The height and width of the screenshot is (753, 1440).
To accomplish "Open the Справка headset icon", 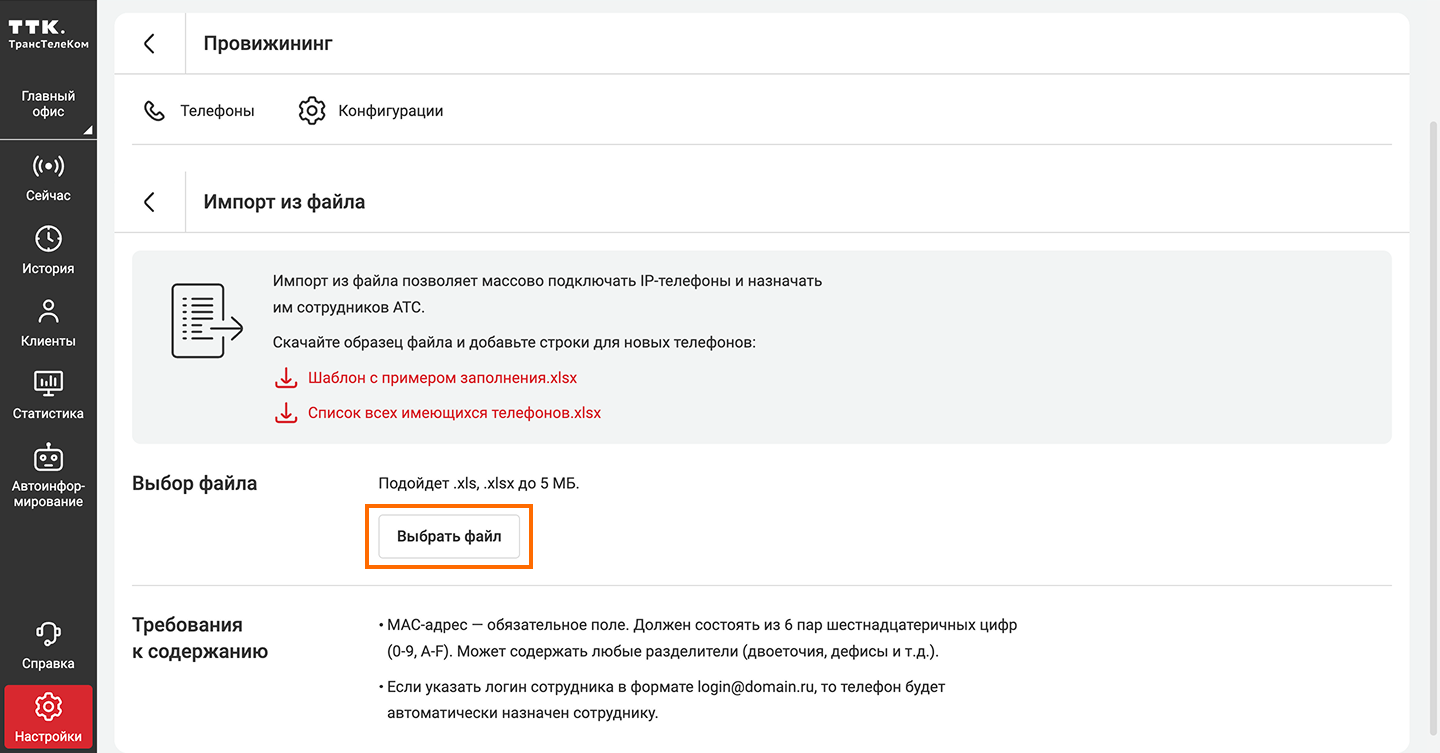I will pos(48,634).
